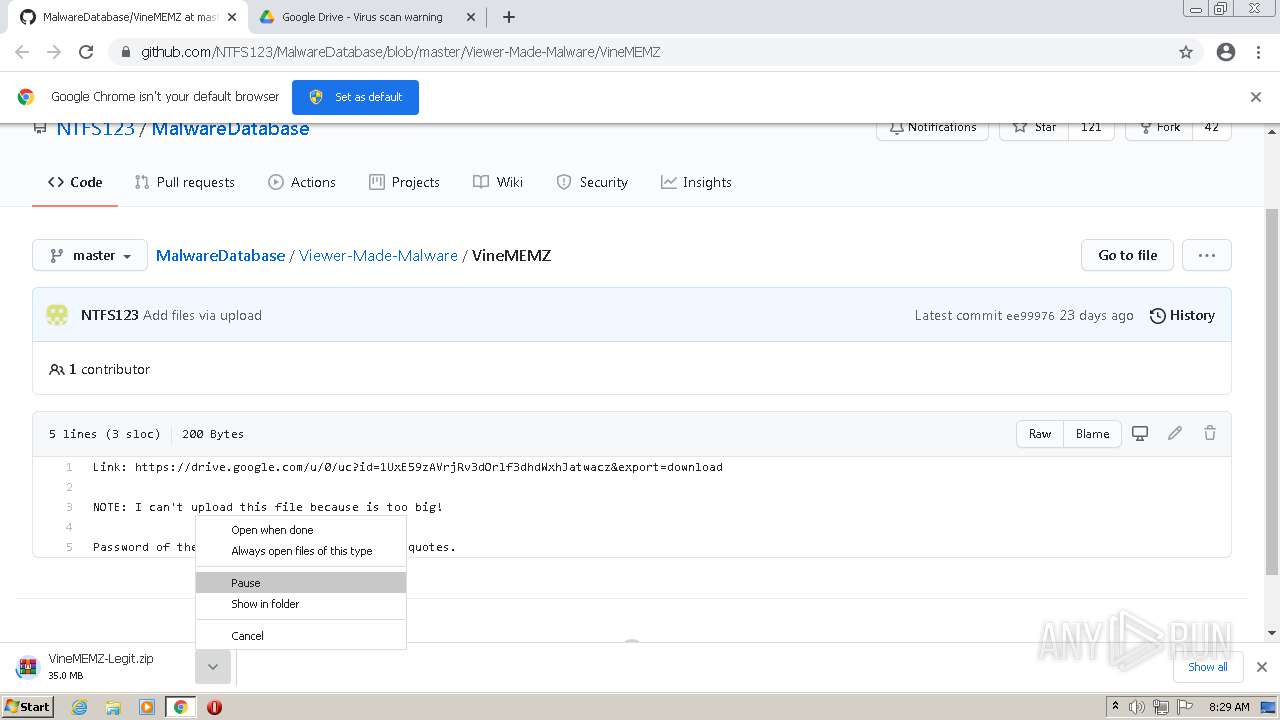Close the Google Drive virus scan tab
Viewport: 1280px width, 720px height.
point(473,17)
